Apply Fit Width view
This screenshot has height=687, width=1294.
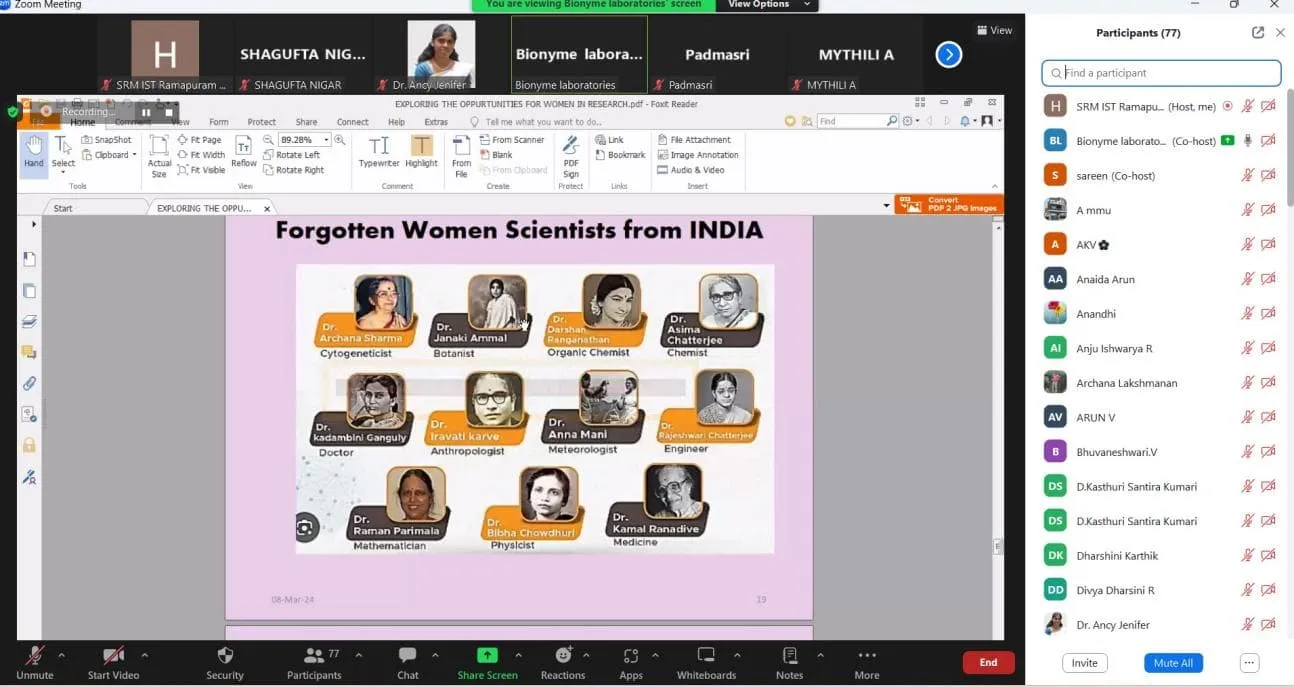[201, 155]
